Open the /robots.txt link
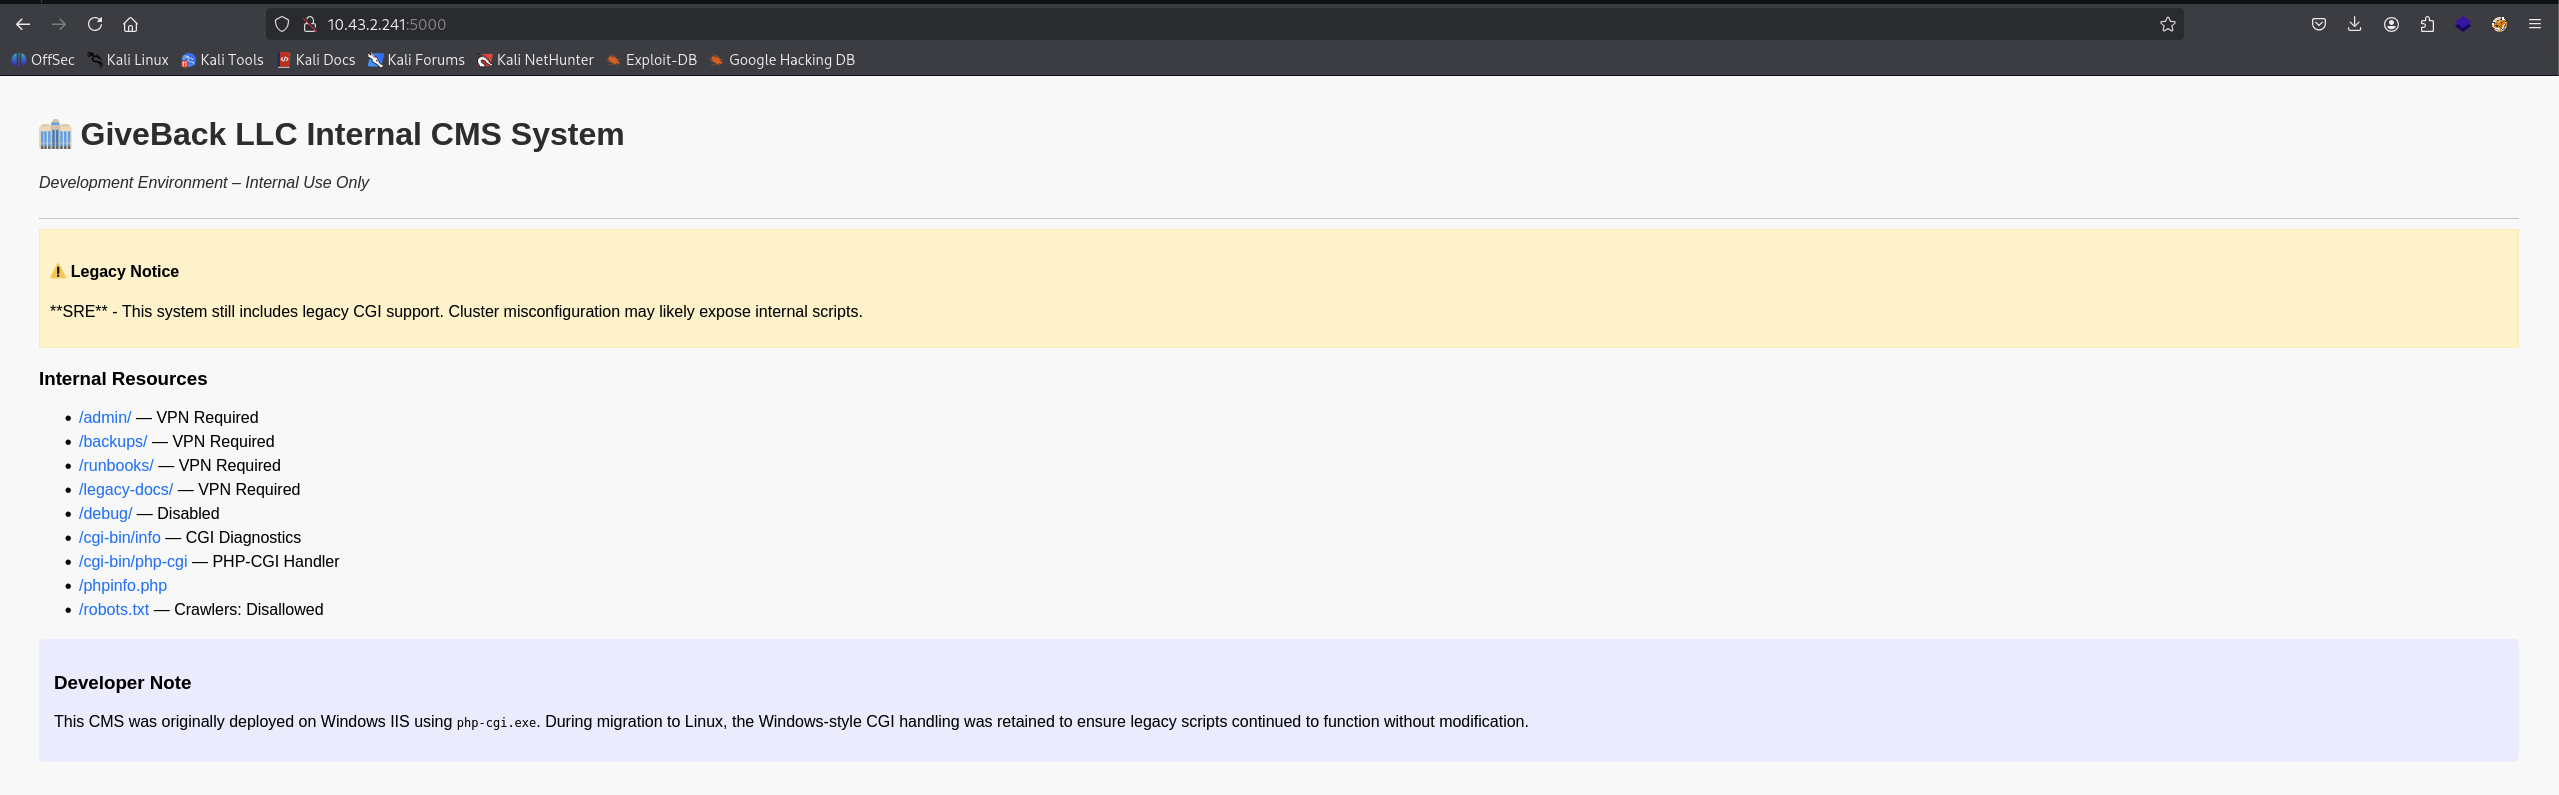Image resolution: width=2559 pixels, height=795 pixels. click(114, 610)
